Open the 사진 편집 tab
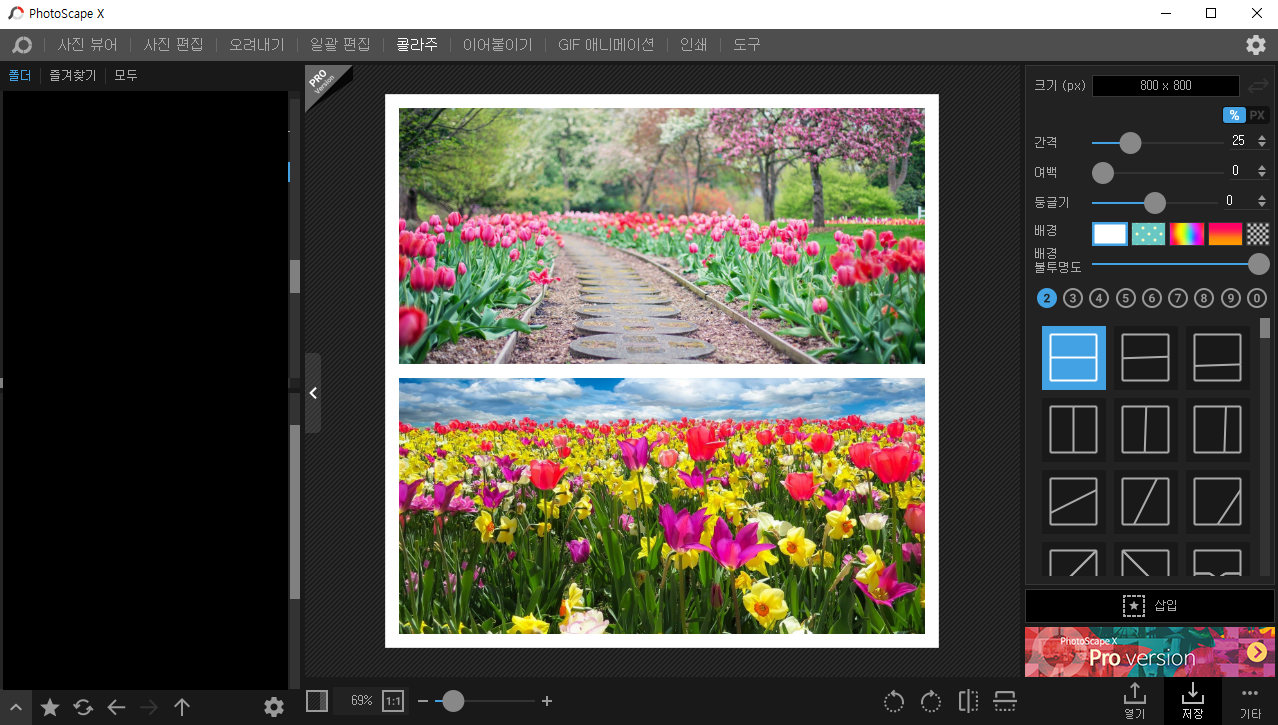This screenshot has width=1278, height=725. 173,44
